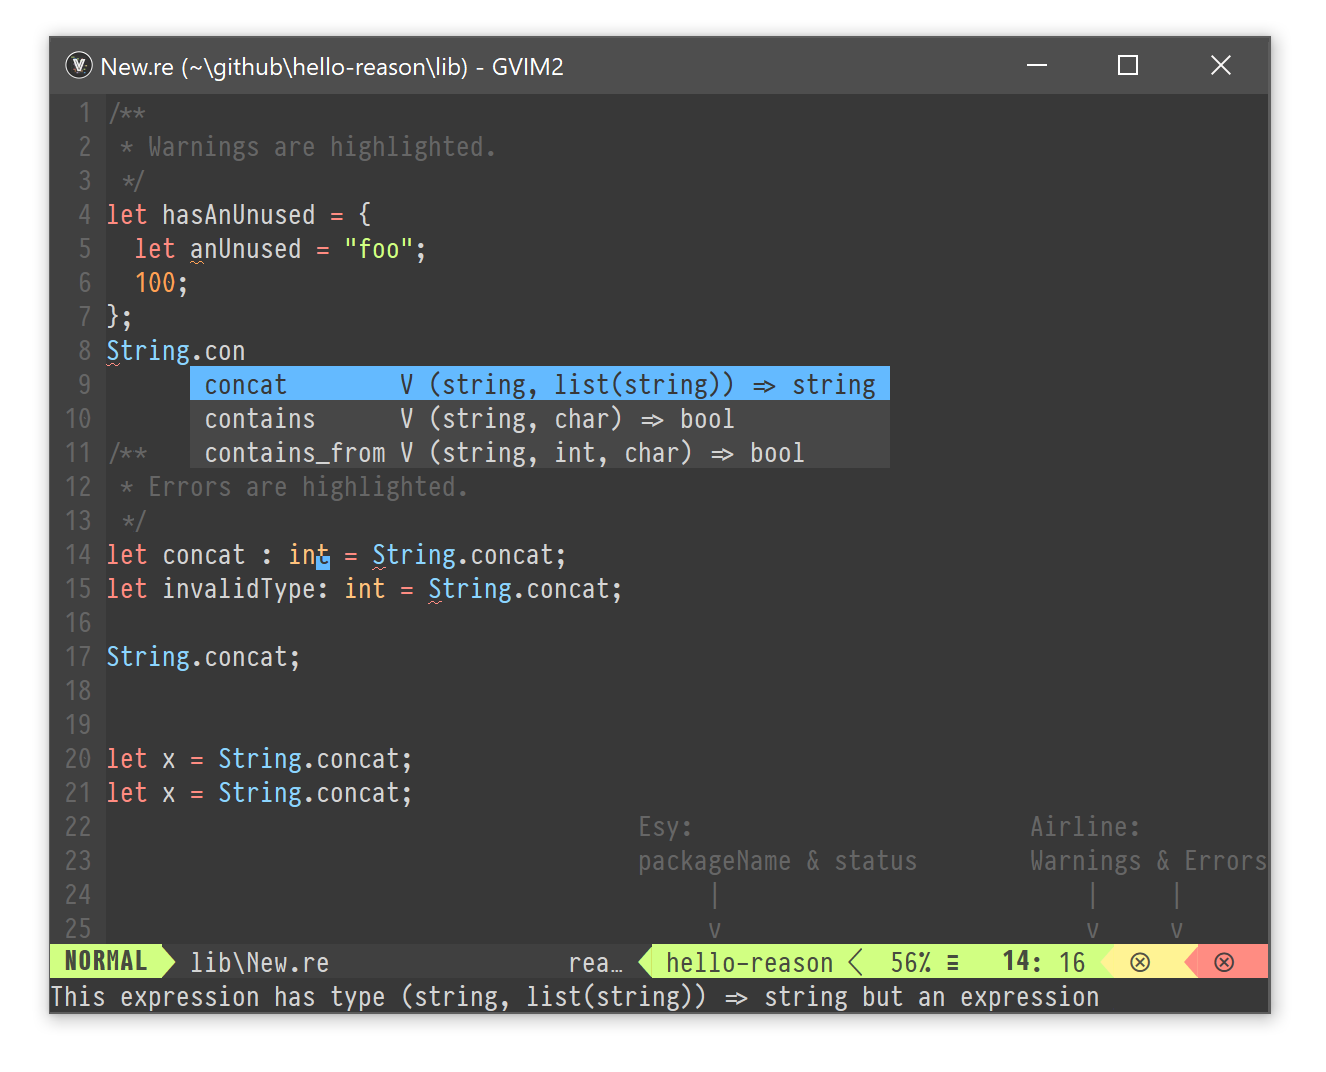The width and height of the screenshot is (1326, 1072).
Task: Click the errors indicator icon in statusline
Action: (x=1224, y=962)
